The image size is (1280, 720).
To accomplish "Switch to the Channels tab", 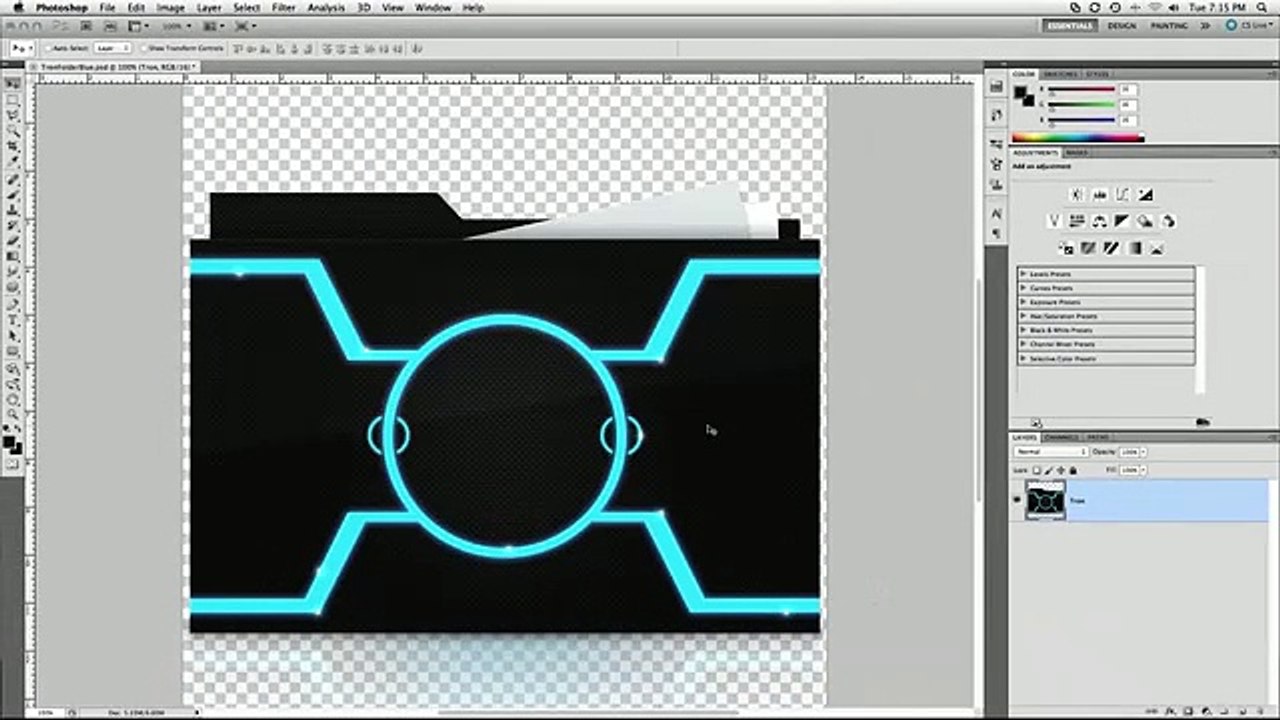I will 1060,437.
